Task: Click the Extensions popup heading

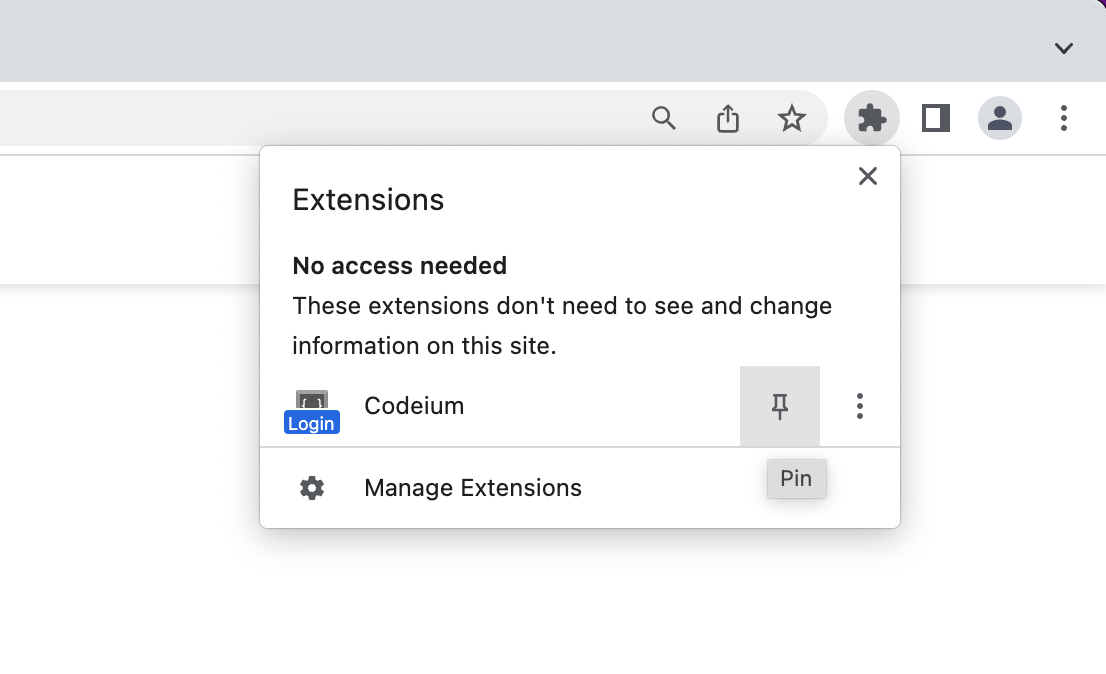Action: click(368, 199)
